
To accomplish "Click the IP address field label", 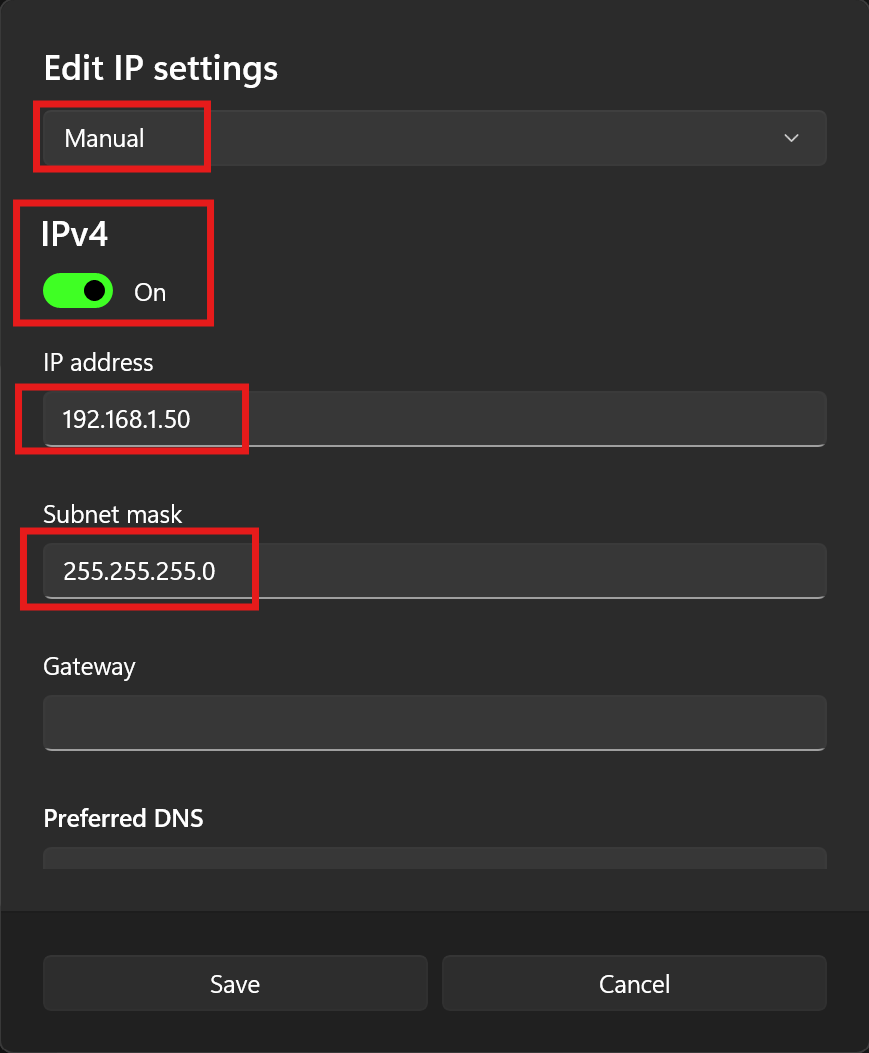I will pyautogui.click(x=98, y=363).
